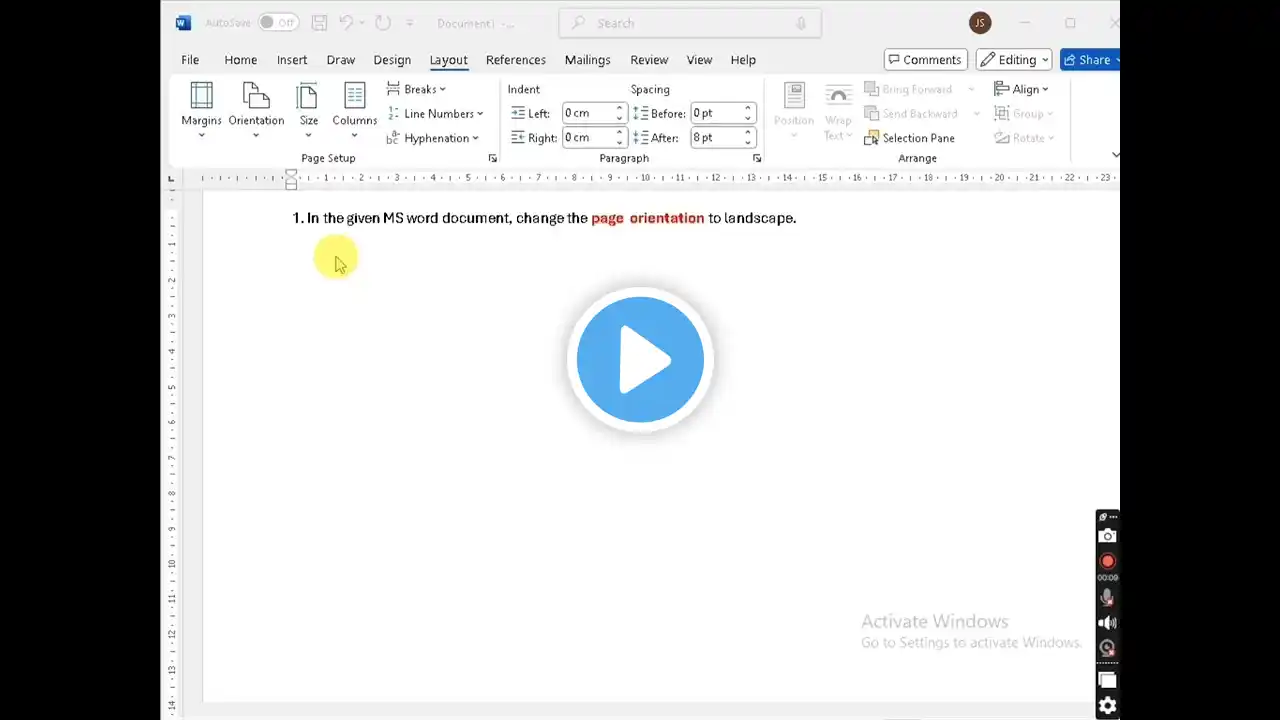The width and height of the screenshot is (1280, 720).
Task: Click the Share button
Action: click(x=1089, y=59)
